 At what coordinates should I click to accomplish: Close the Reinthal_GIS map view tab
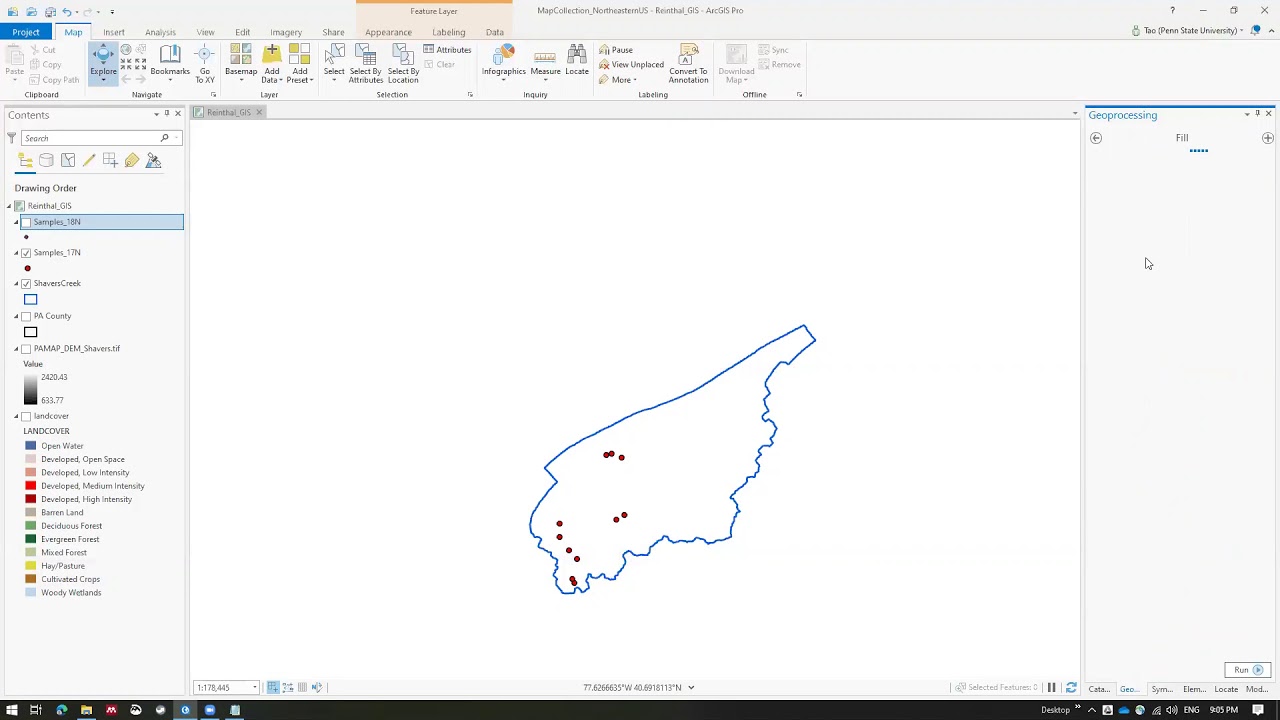point(259,112)
